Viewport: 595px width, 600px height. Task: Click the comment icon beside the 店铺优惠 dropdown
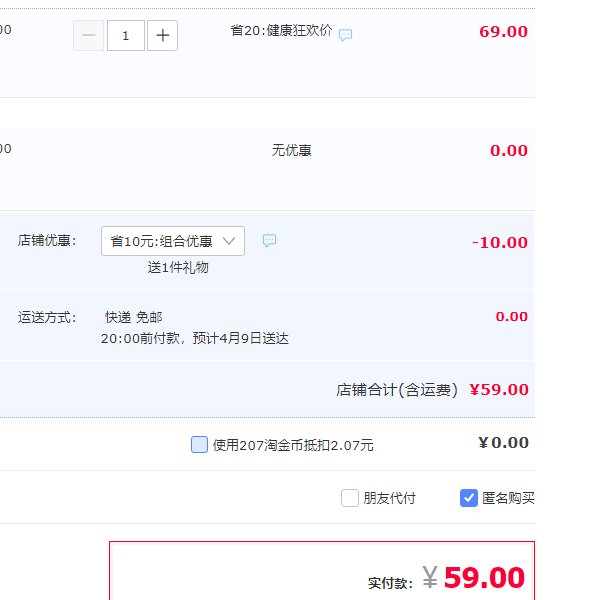pos(269,240)
